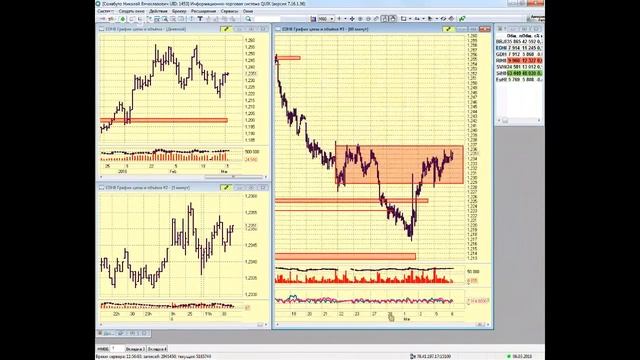
Task: Expand the 9960 combo box dropdown
Action: 331,19
